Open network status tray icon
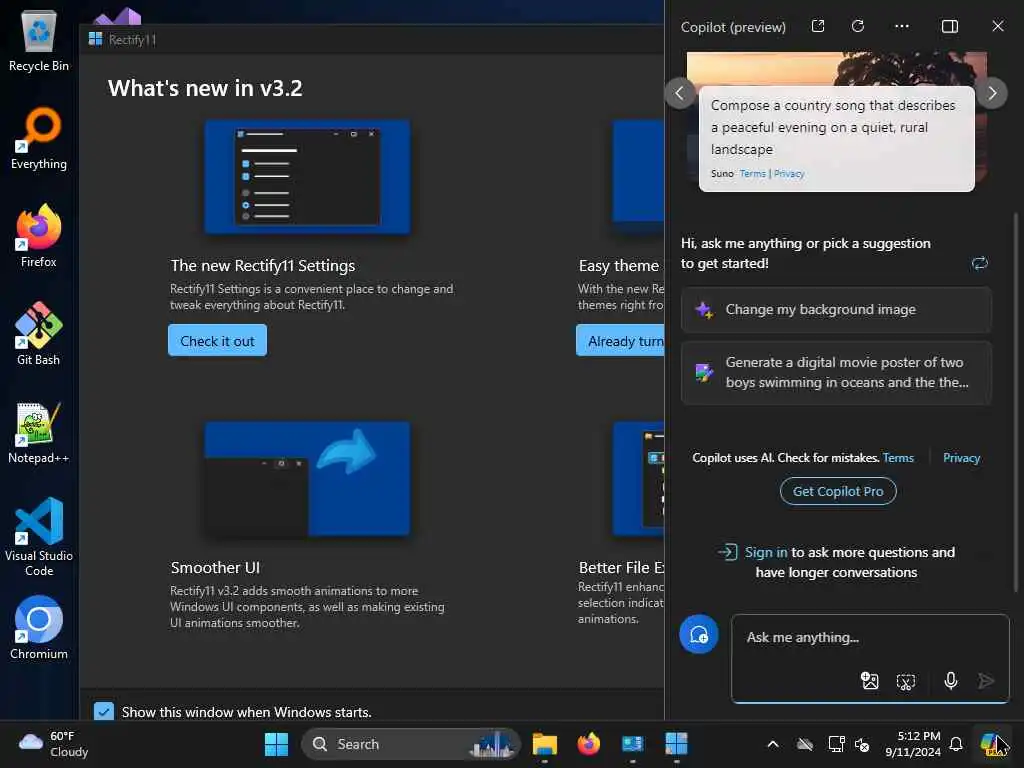The image size is (1024, 768). 836,744
